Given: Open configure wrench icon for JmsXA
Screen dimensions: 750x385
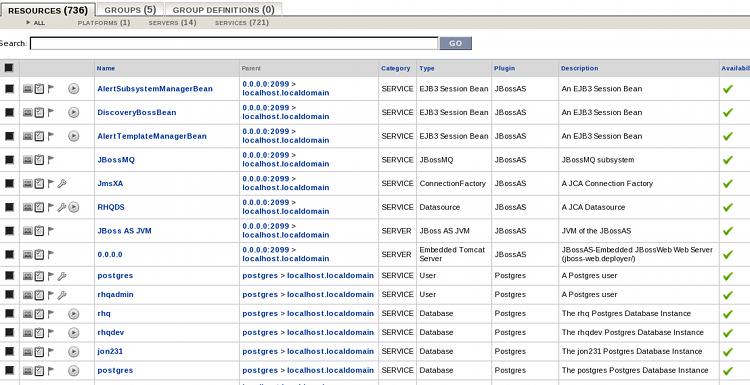Looking at the screenshot, I should click(62, 183).
